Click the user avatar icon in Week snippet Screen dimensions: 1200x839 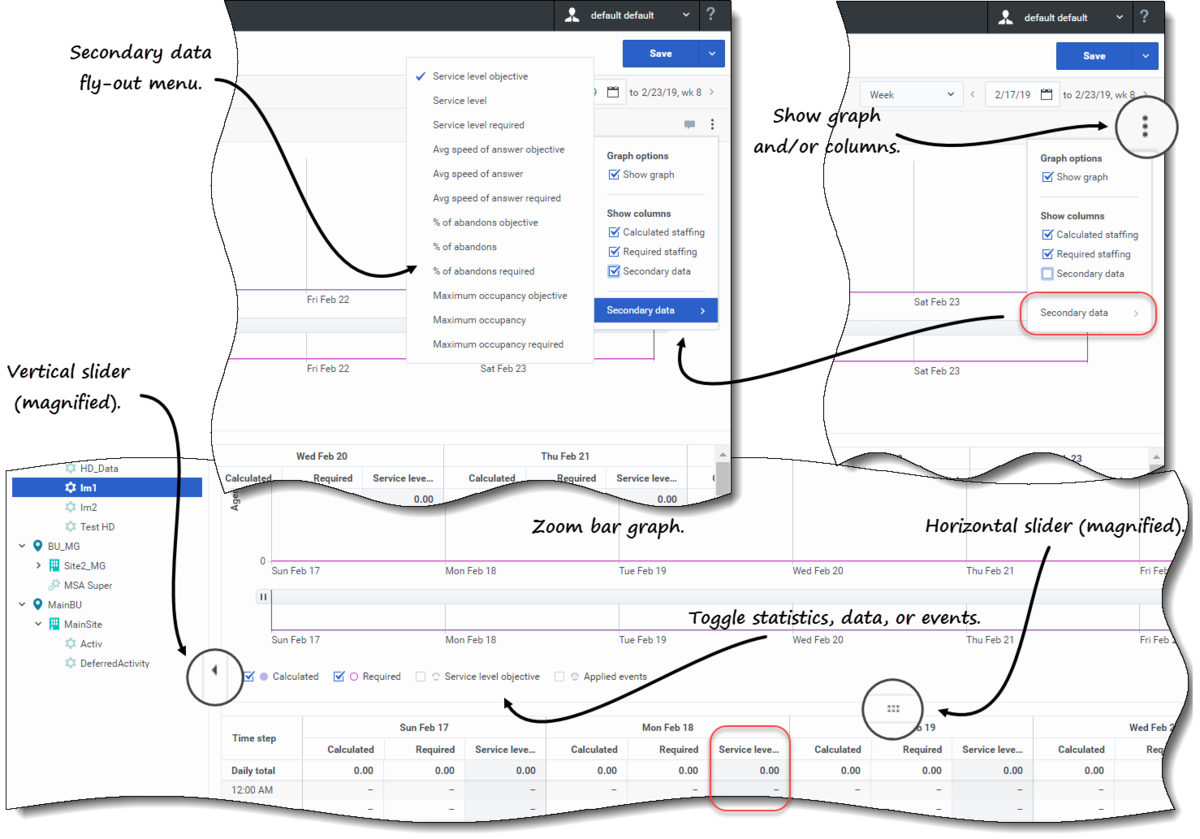pos(1006,17)
